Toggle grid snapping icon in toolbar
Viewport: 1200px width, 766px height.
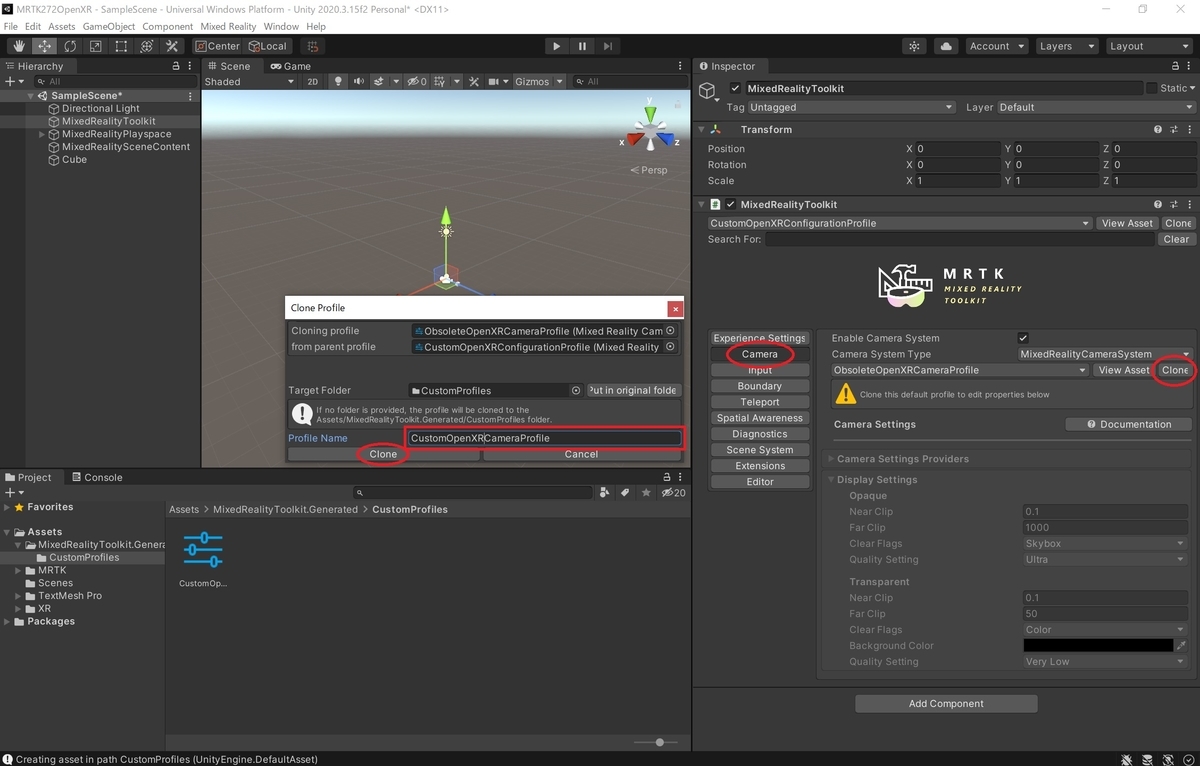point(313,46)
